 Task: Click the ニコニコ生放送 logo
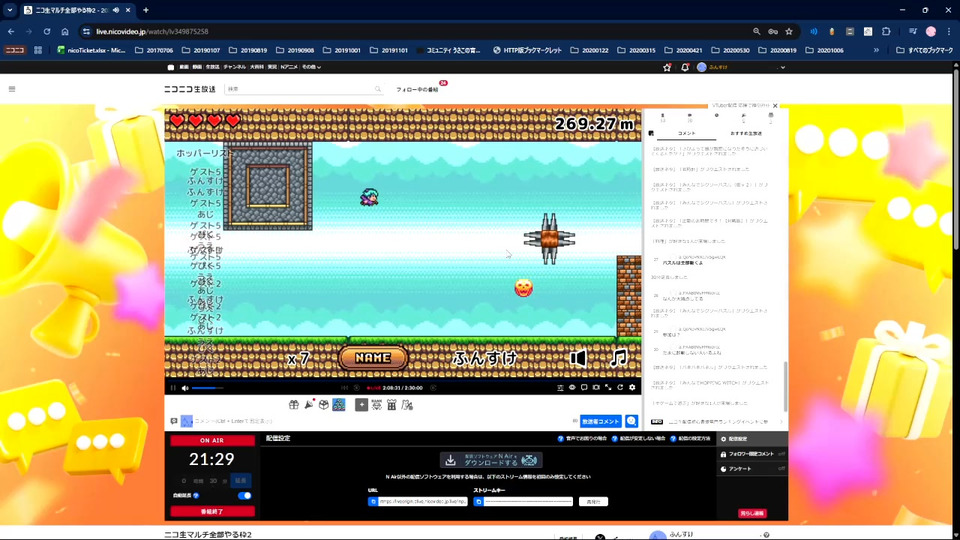[190, 89]
